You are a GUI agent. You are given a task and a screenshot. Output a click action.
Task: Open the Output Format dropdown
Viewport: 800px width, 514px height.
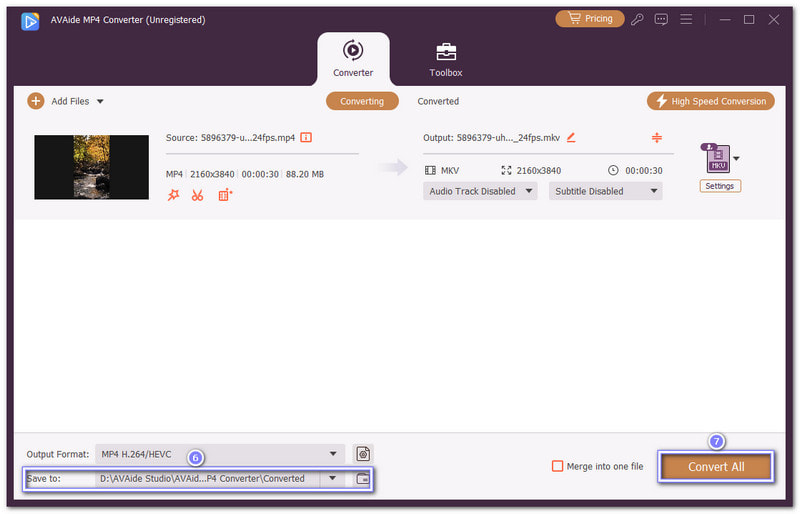tap(220, 454)
